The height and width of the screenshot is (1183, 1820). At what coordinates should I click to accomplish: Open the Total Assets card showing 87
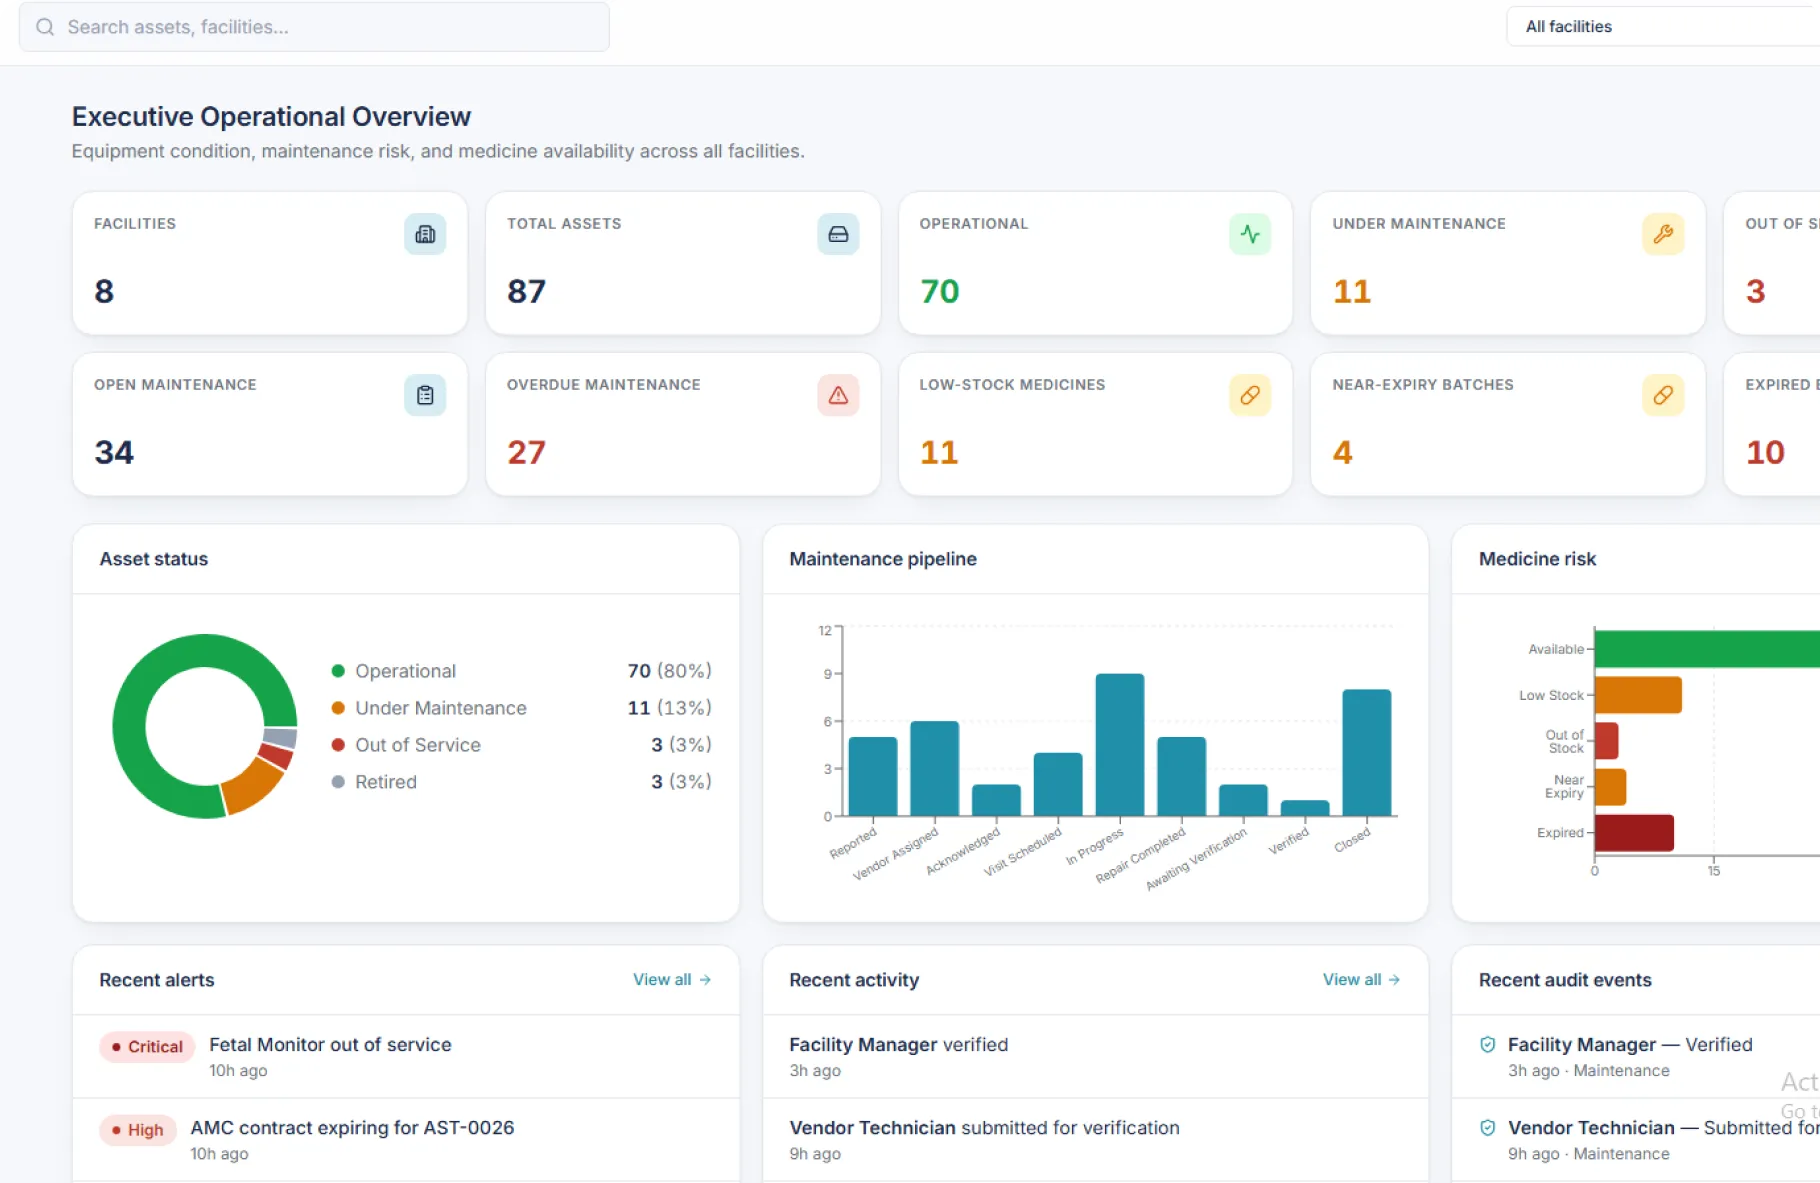tap(683, 264)
